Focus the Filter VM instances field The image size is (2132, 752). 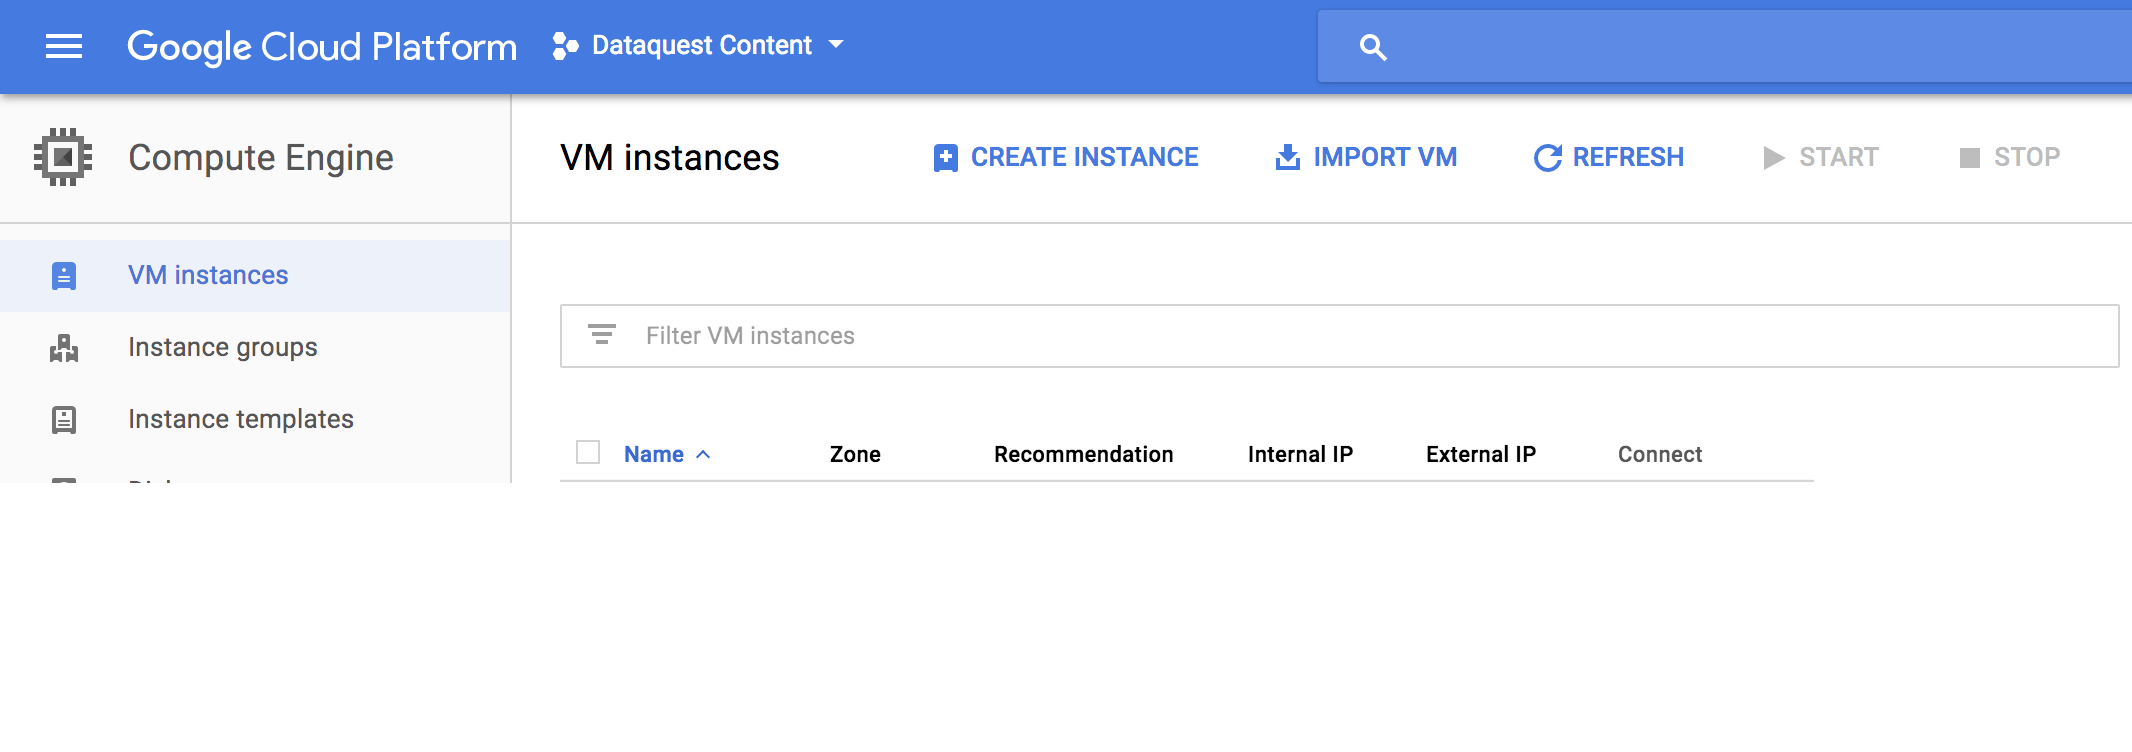coord(1360,336)
